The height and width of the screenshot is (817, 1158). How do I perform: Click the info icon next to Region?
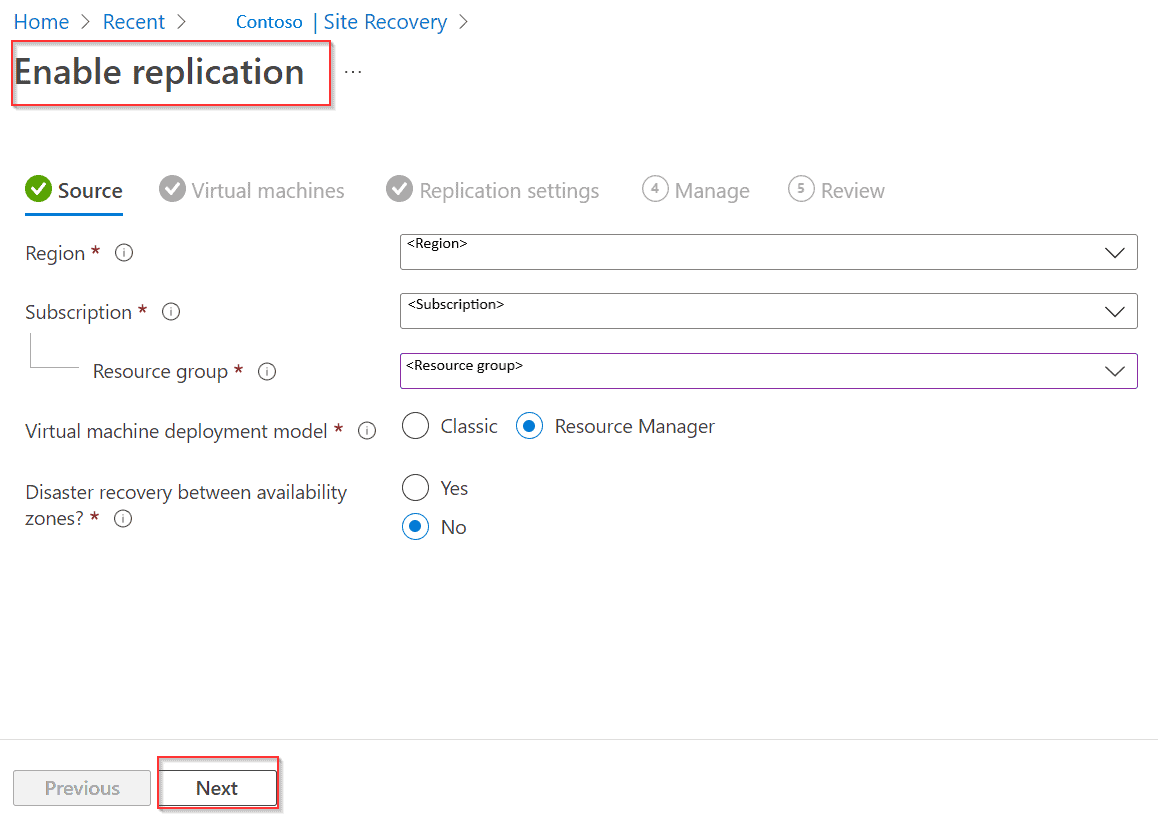coord(123,253)
